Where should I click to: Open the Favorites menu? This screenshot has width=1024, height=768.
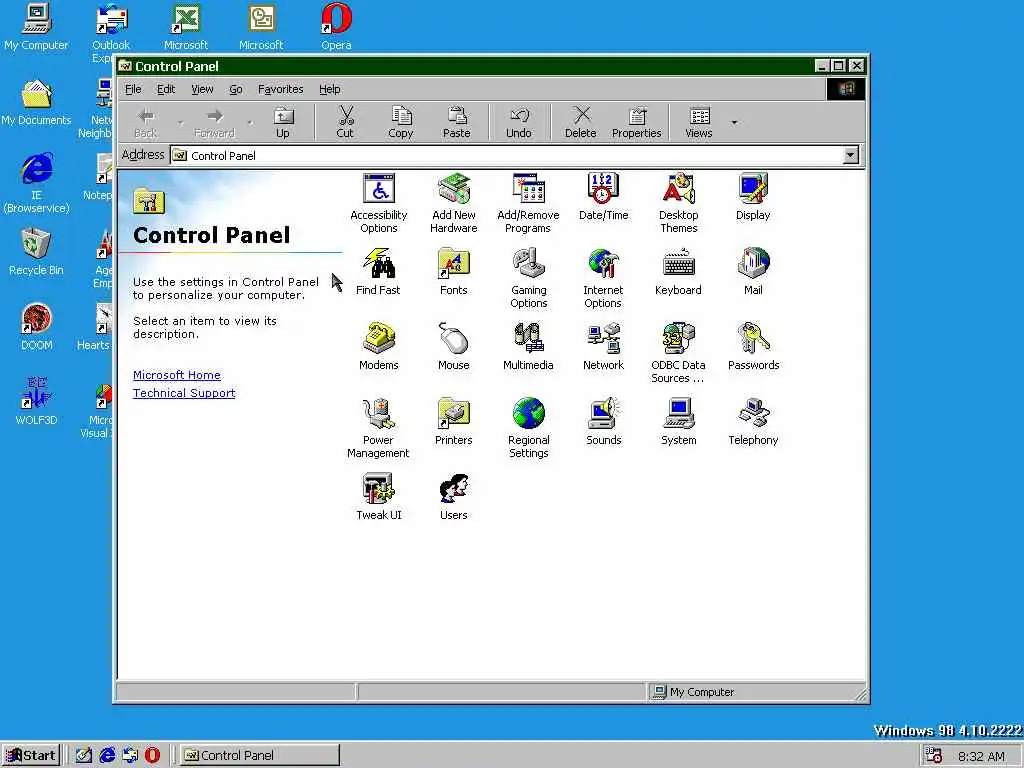[x=281, y=89]
